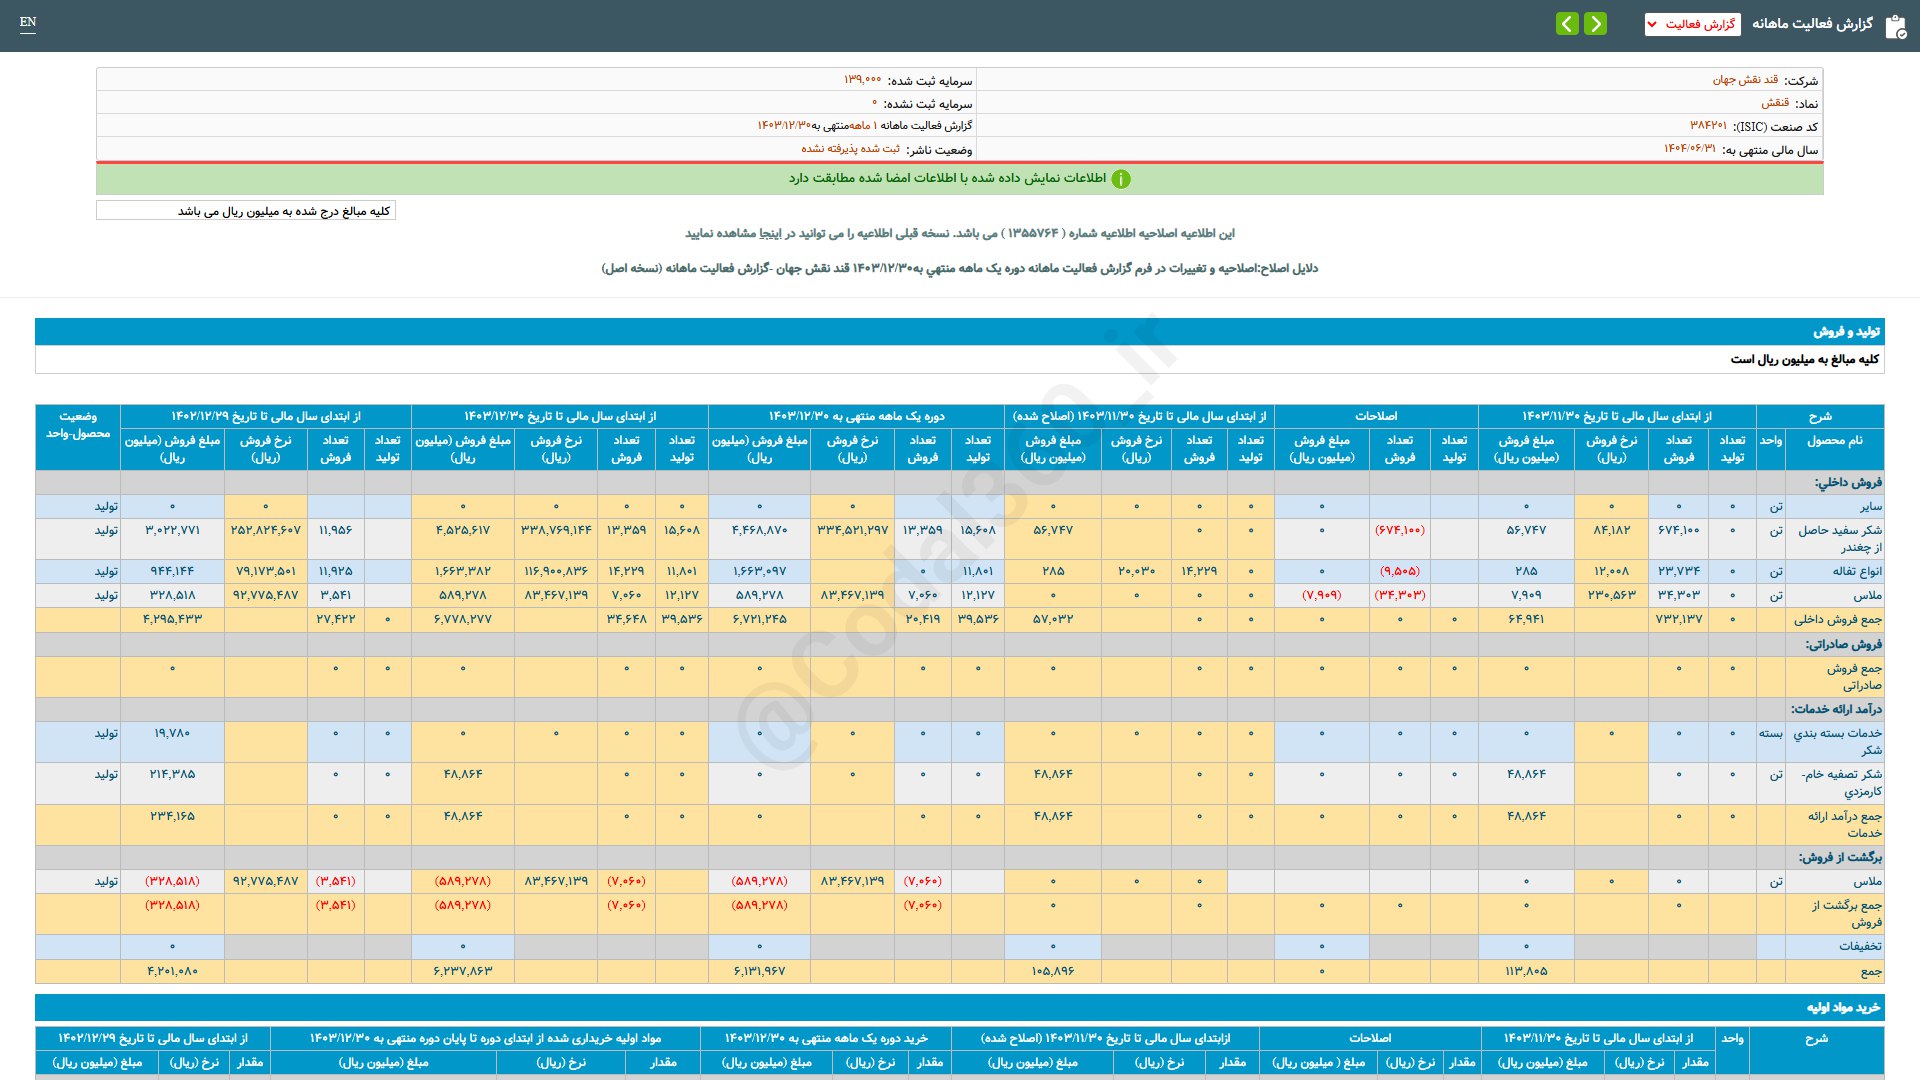Click molasses rate cell '۲۳۰,۵۶۳'
This screenshot has height=1080, width=1920.
1611,595
